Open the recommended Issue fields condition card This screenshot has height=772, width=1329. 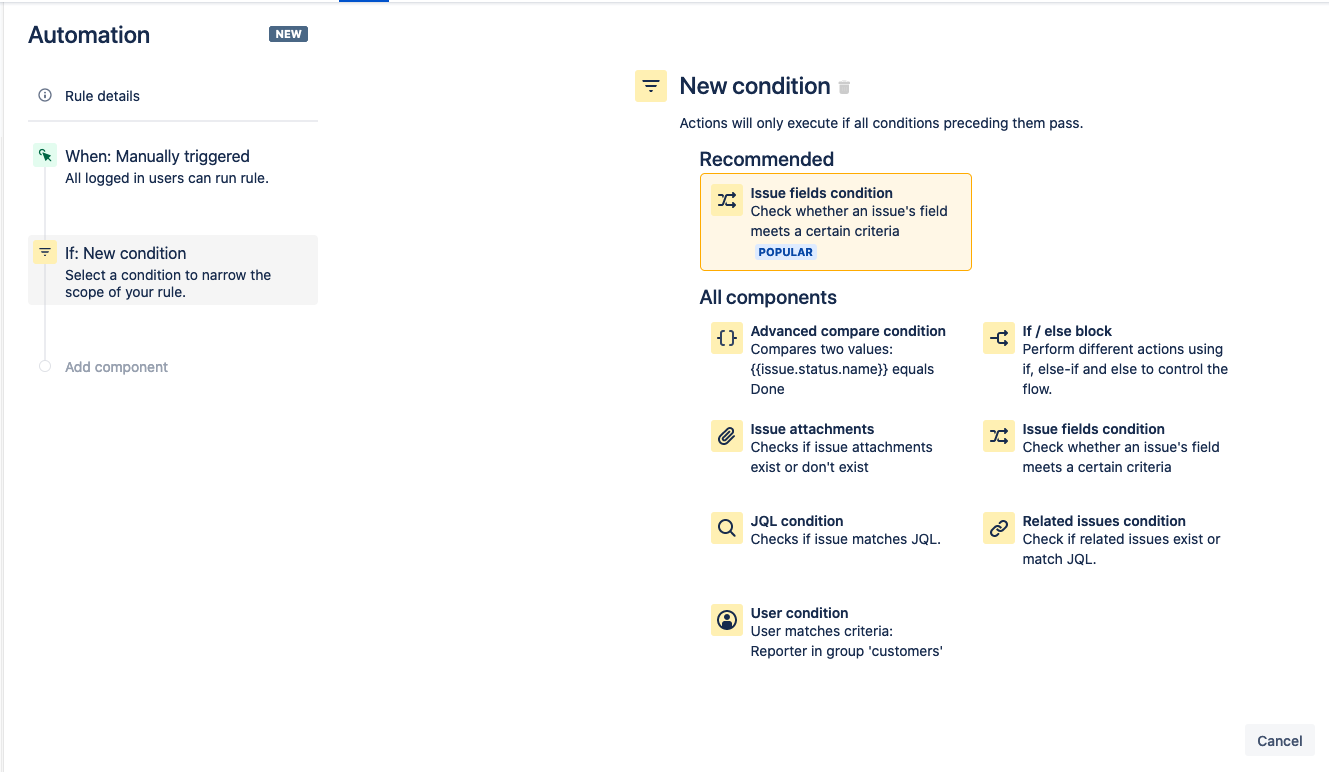tap(836, 222)
